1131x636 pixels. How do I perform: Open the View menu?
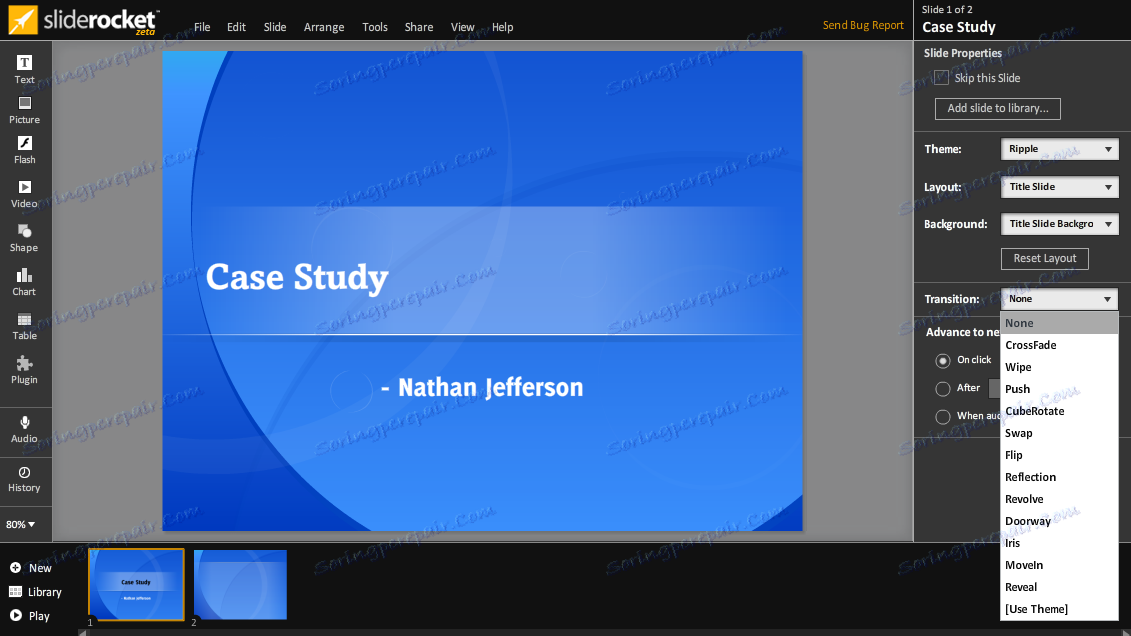462,27
